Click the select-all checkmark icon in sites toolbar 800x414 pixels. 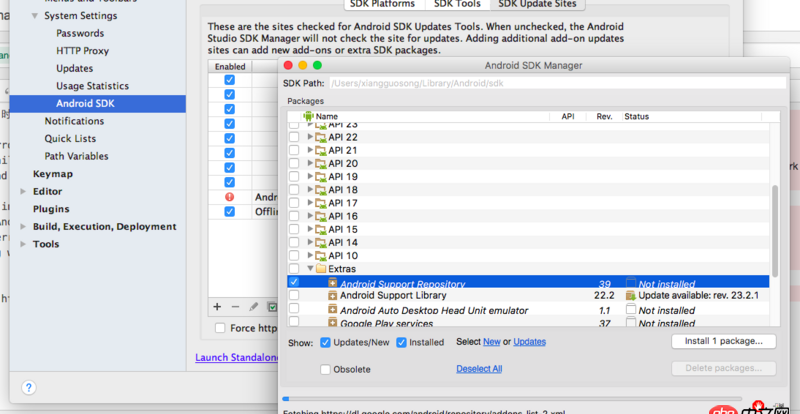point(273,307)
